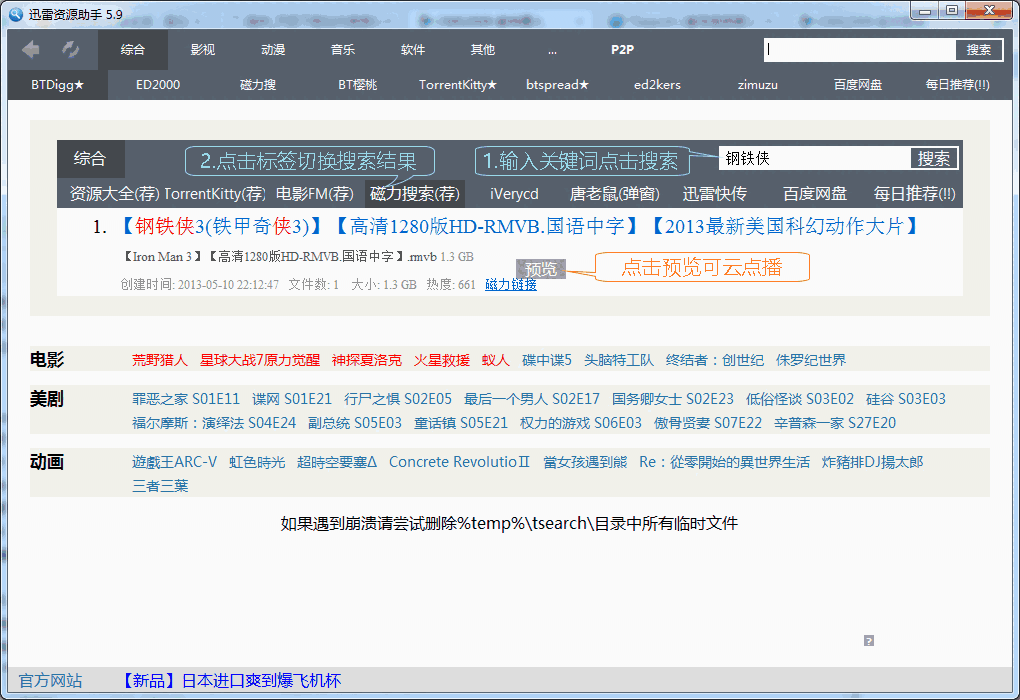The image size is (1020, 700).
Task: Select the 音乐 category tab
Action: click(343, 50)
